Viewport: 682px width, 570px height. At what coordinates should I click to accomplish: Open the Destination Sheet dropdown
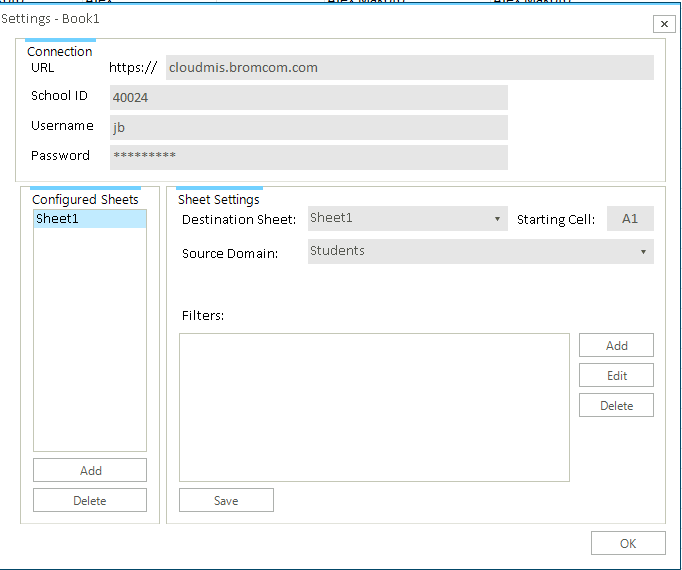coord(408,218)
